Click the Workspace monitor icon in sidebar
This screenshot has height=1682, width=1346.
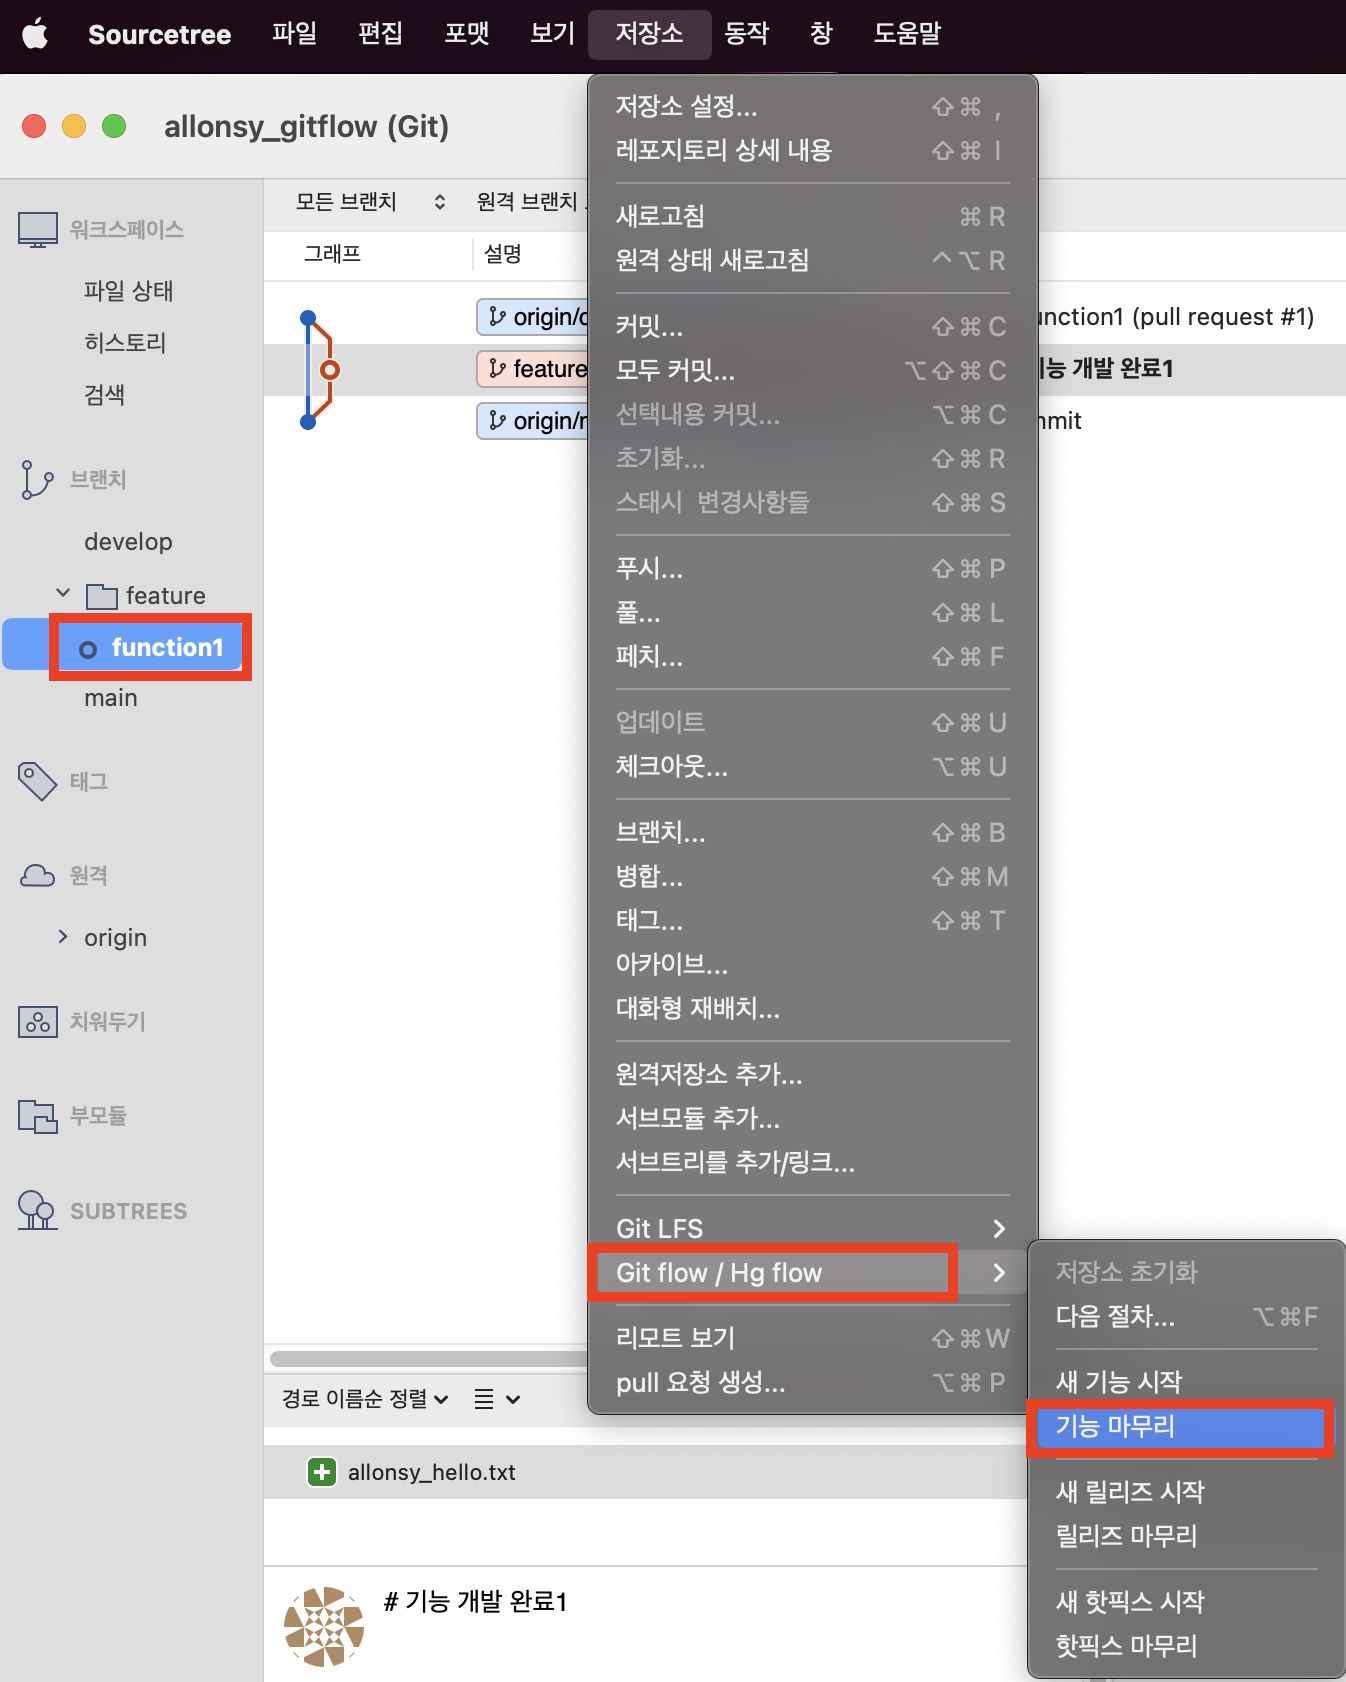(x=38, y=229)
